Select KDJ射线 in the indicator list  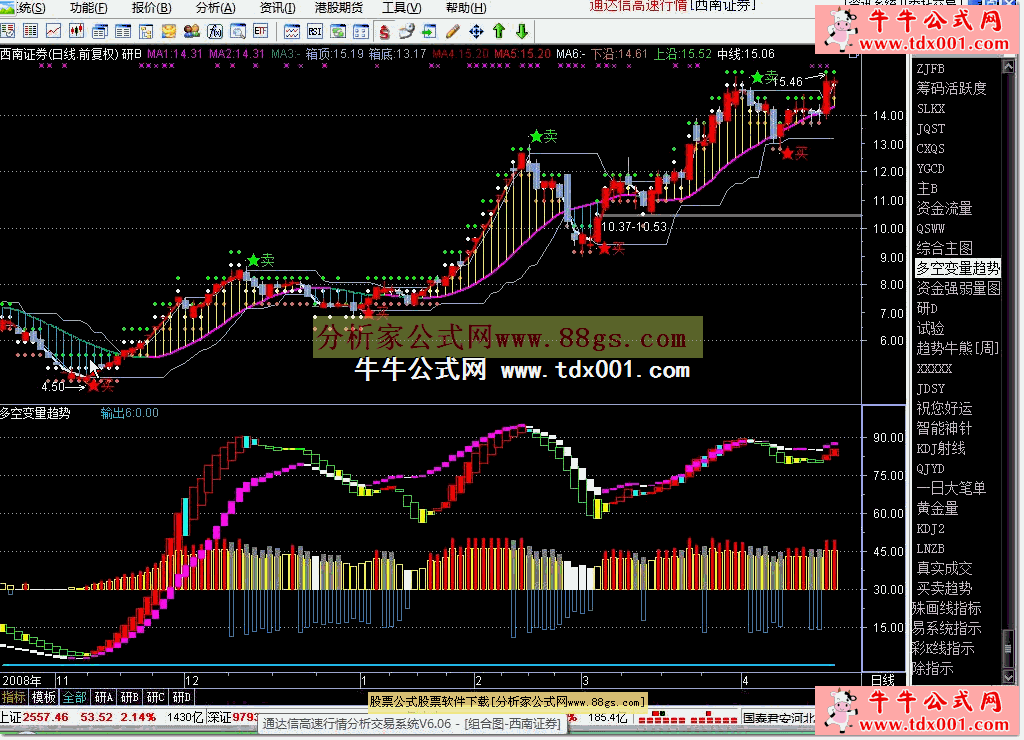tap(941, 449)
